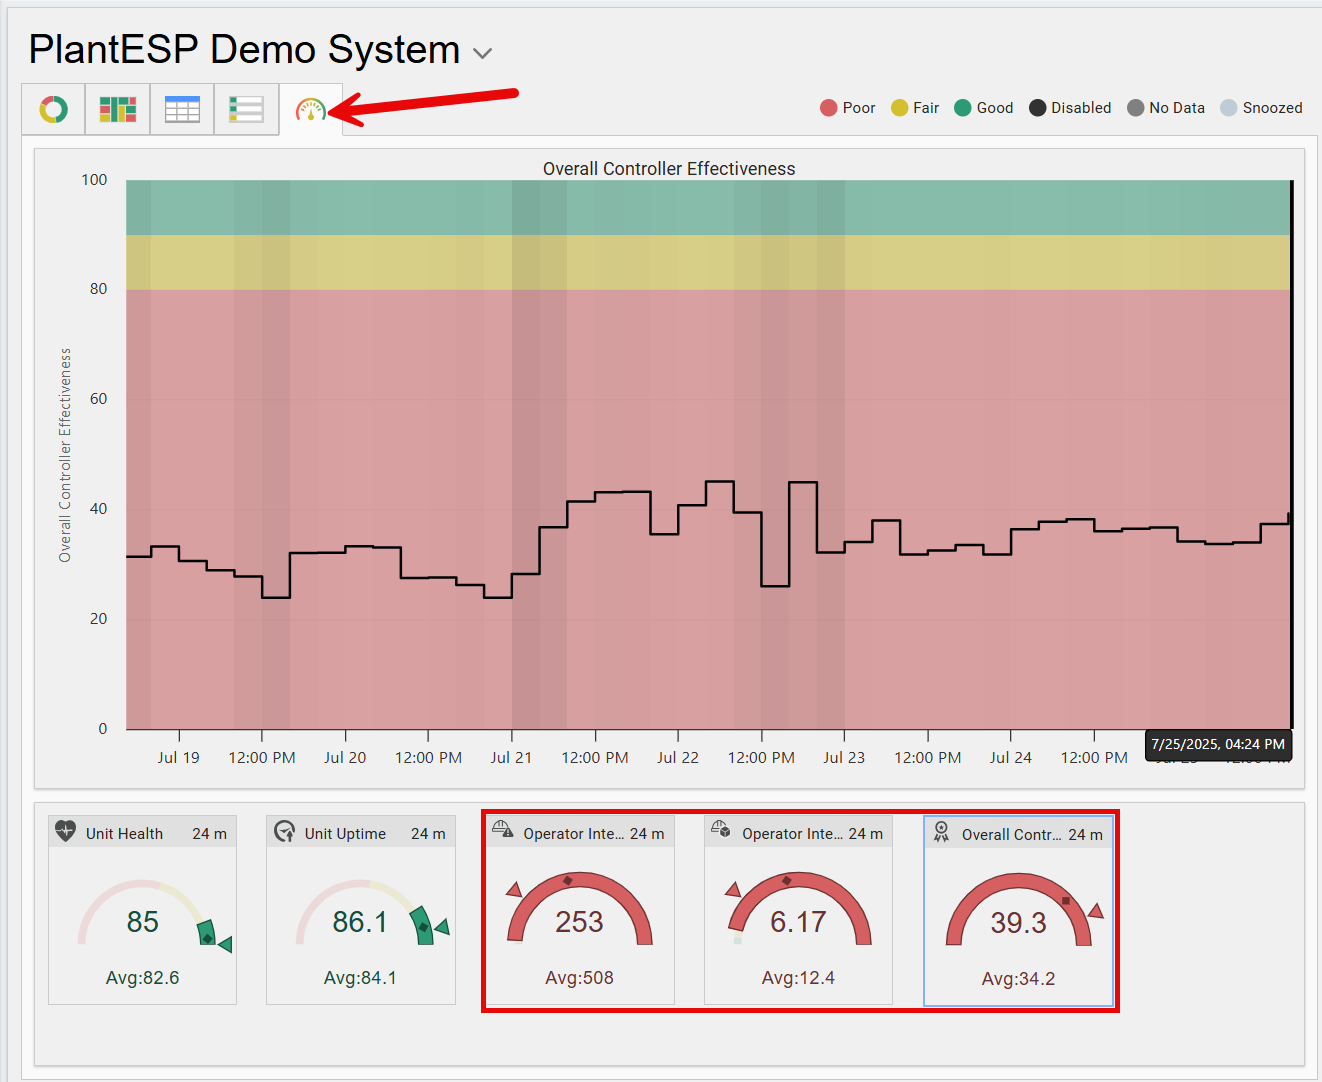
Task: Toggle the Disabled legend entry
Action: [1070, 108]
